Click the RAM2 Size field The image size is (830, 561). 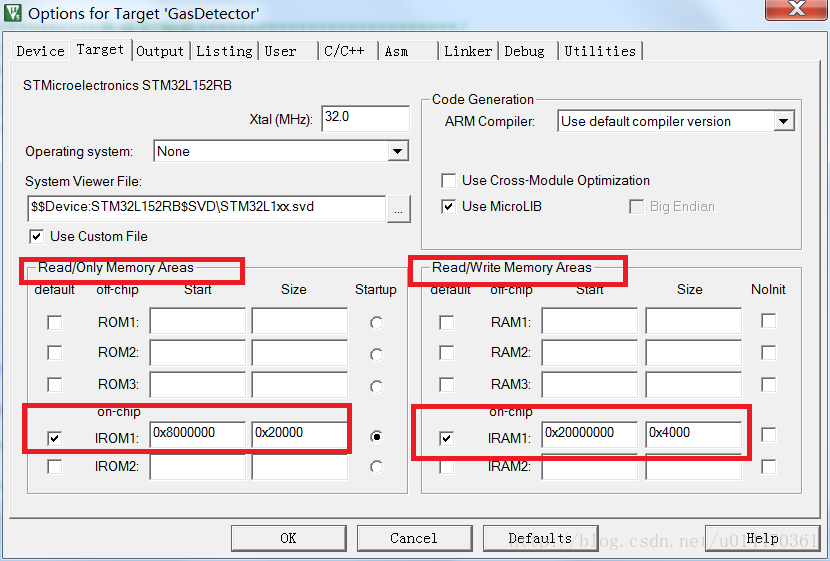(693, 352)
